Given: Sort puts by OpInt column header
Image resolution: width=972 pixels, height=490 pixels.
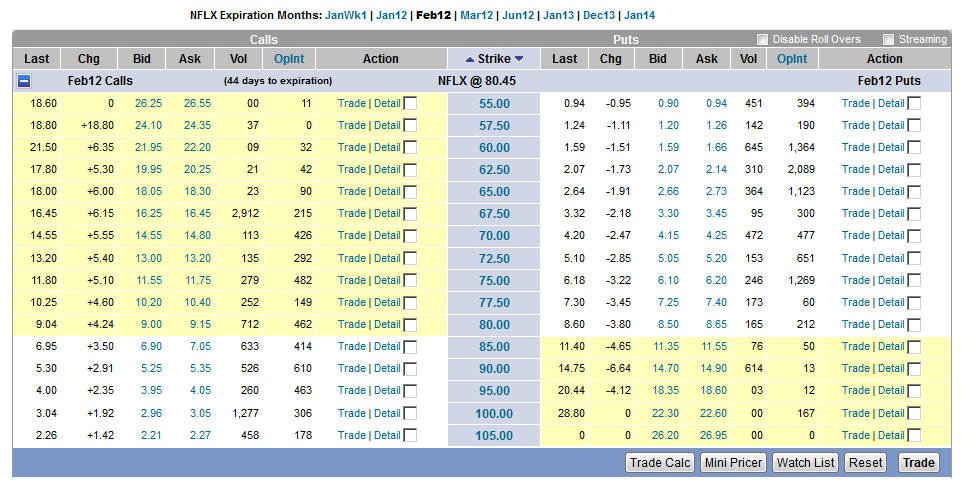Looking at the screenshot, I should click(792, 59).
